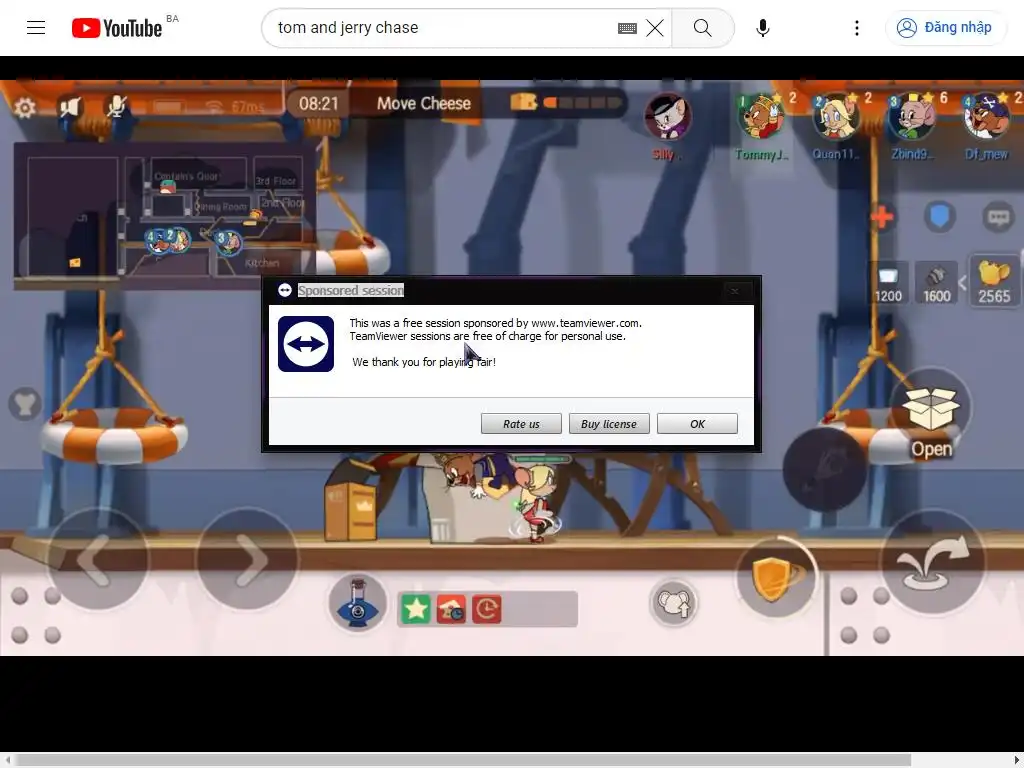Click the in-game minimap
The width and height of the screenshot is (1024, 768).
[x=163, y=214]
